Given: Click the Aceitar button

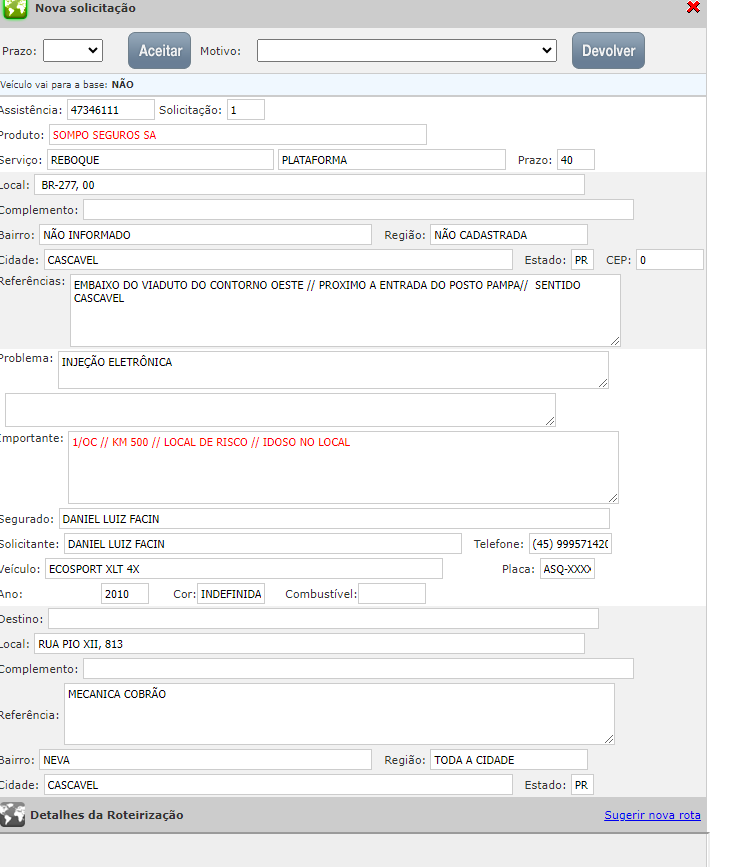Looking at the screenshot, I should (160, 50).
